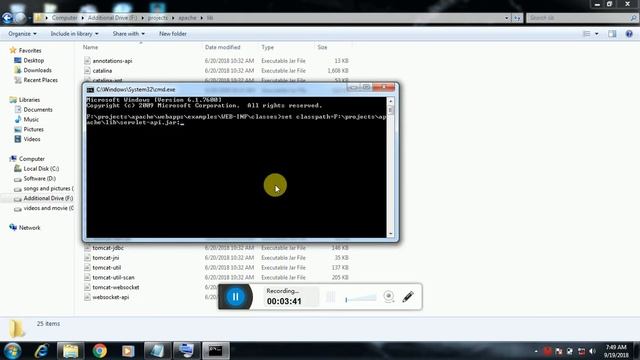640x360 pixels.
Task: Open Favorites in navigation pane
Action: (30, 51)
